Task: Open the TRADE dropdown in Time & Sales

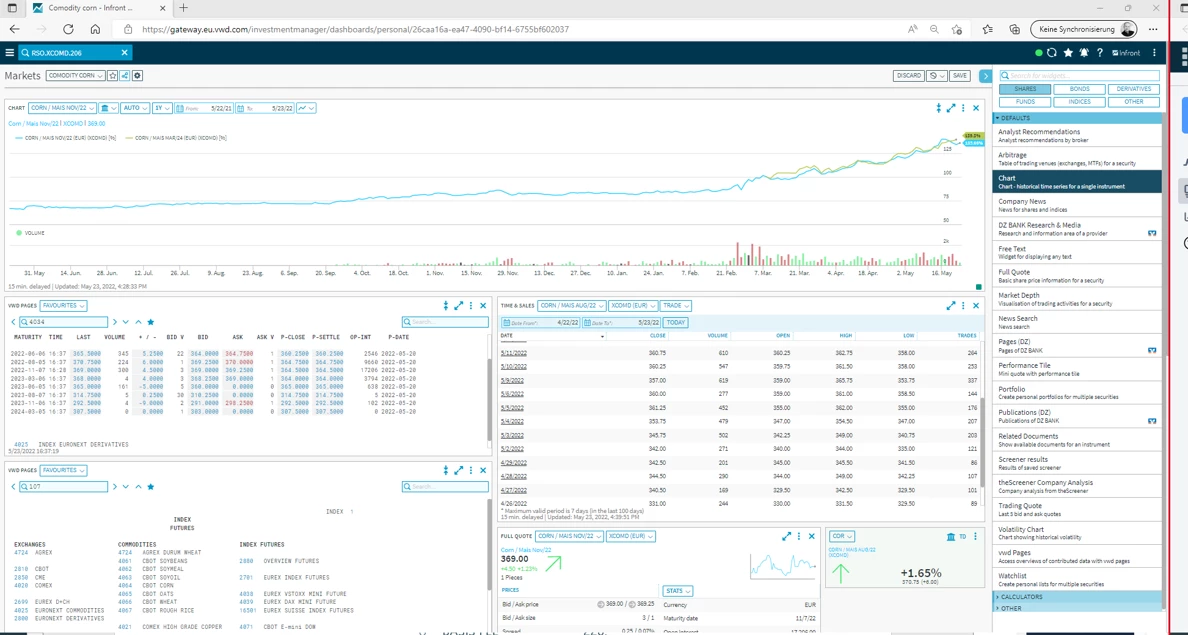Action: [x=675, y=305]
